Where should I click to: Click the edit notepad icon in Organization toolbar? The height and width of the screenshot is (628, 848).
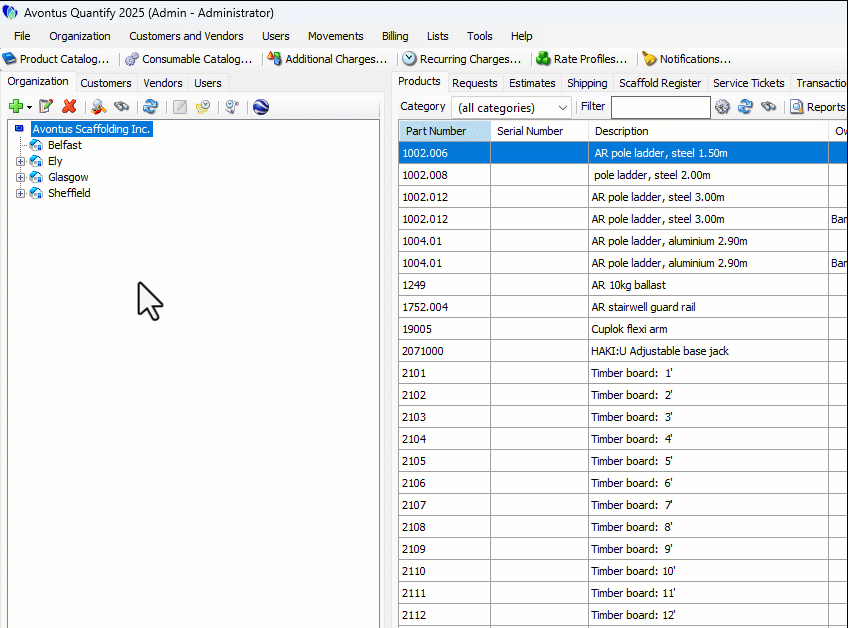pos(45,107)
